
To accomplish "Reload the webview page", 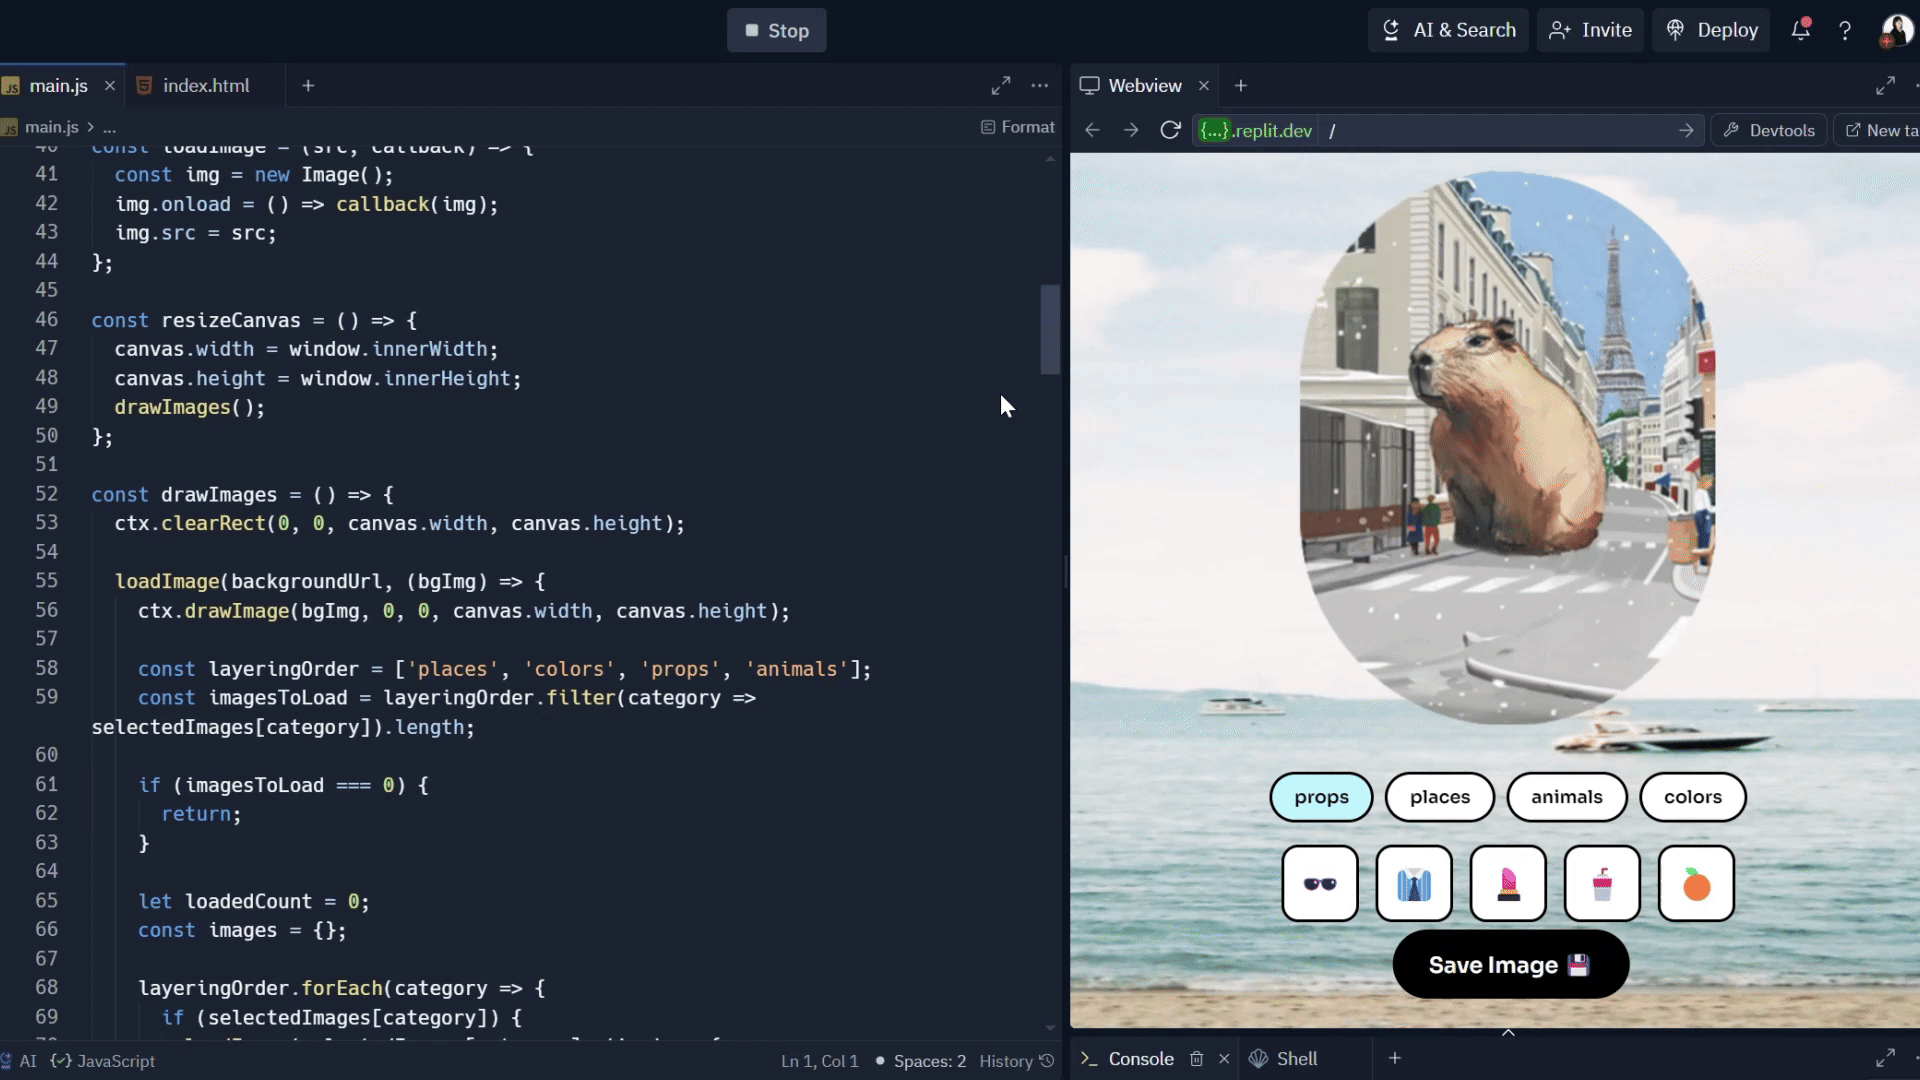I will click(x=1170, y=130).
